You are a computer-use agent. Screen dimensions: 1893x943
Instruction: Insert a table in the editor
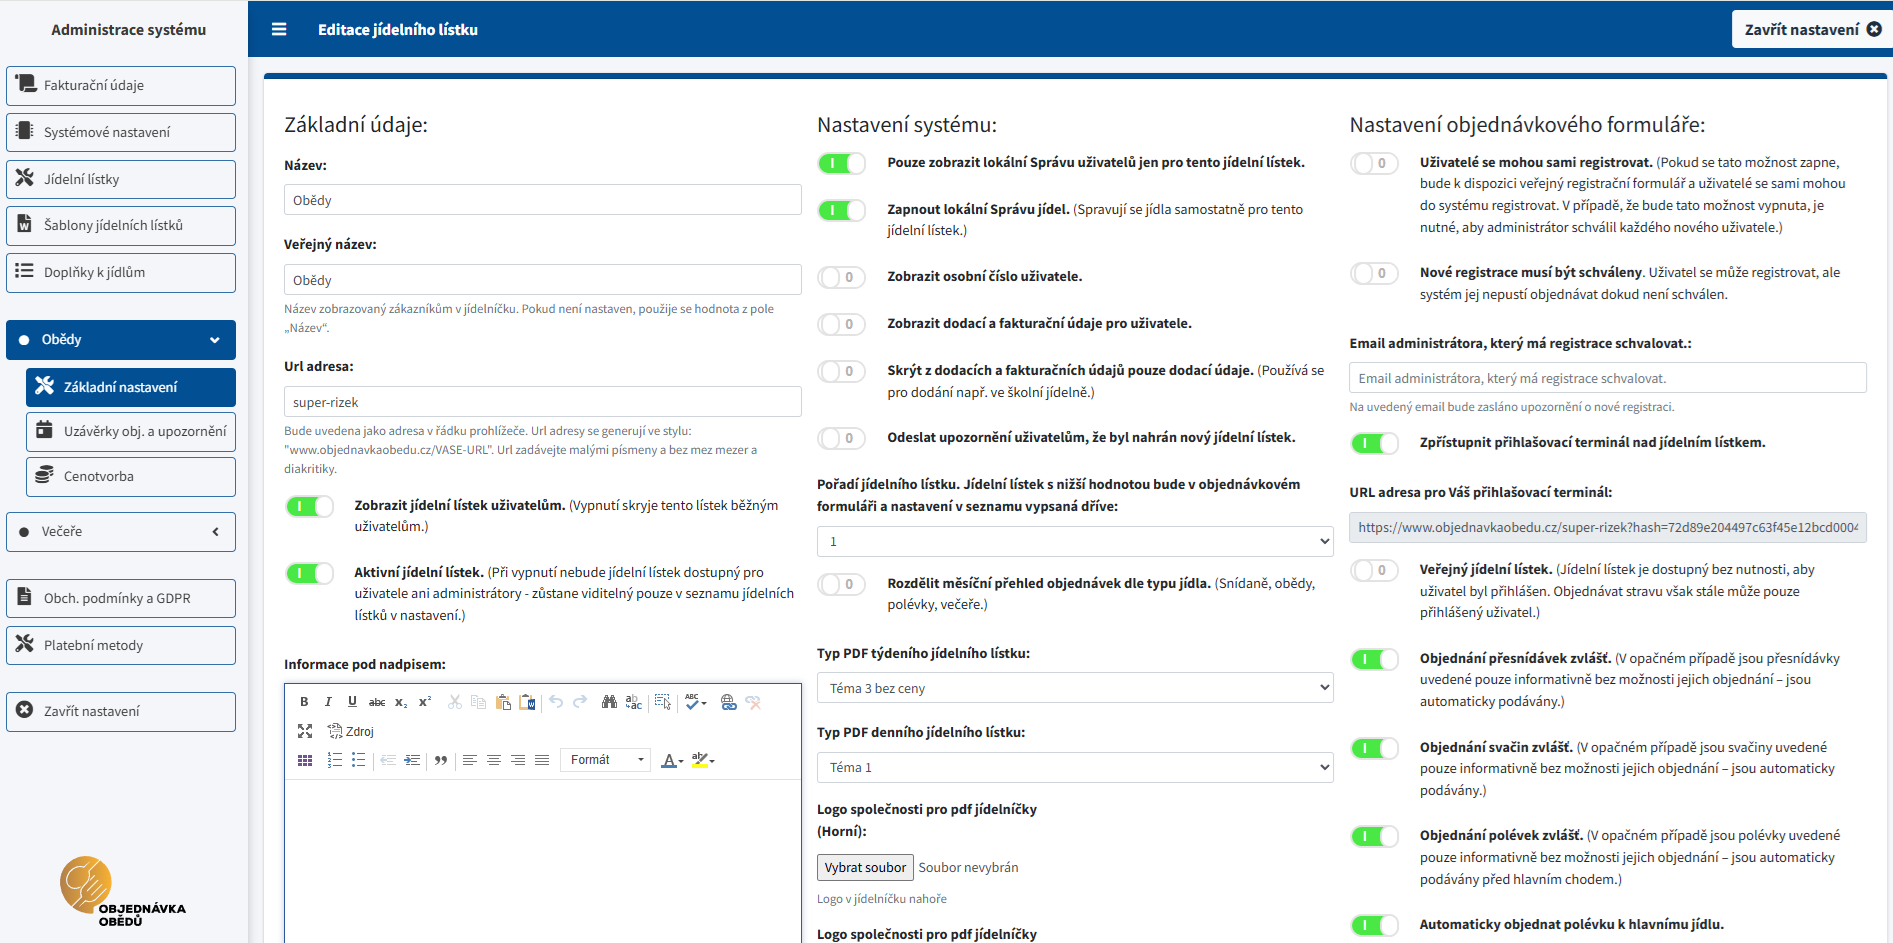pyautogui.click(x=305, y=760)
